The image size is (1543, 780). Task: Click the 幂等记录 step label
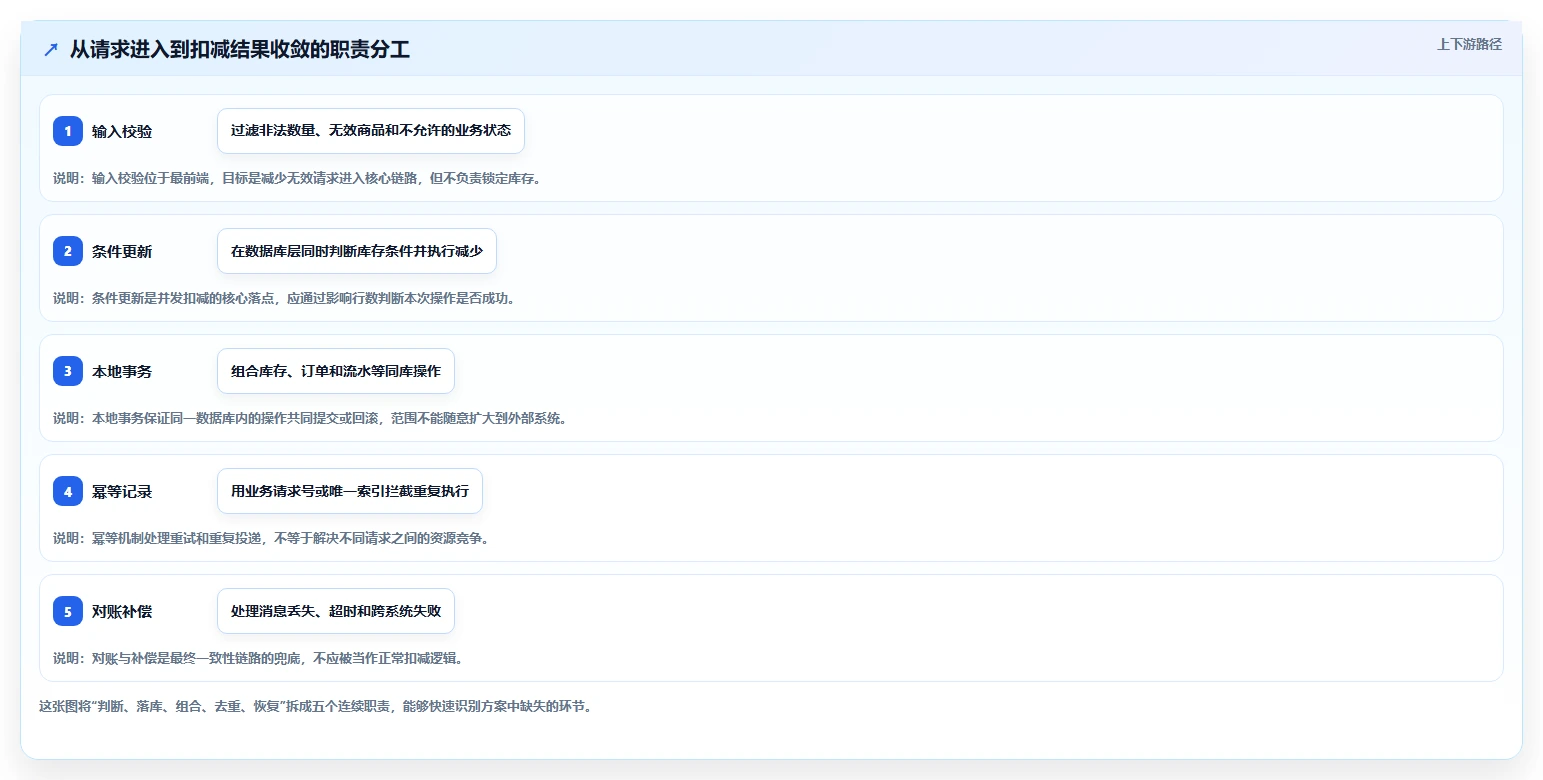[x=122, y=491]
